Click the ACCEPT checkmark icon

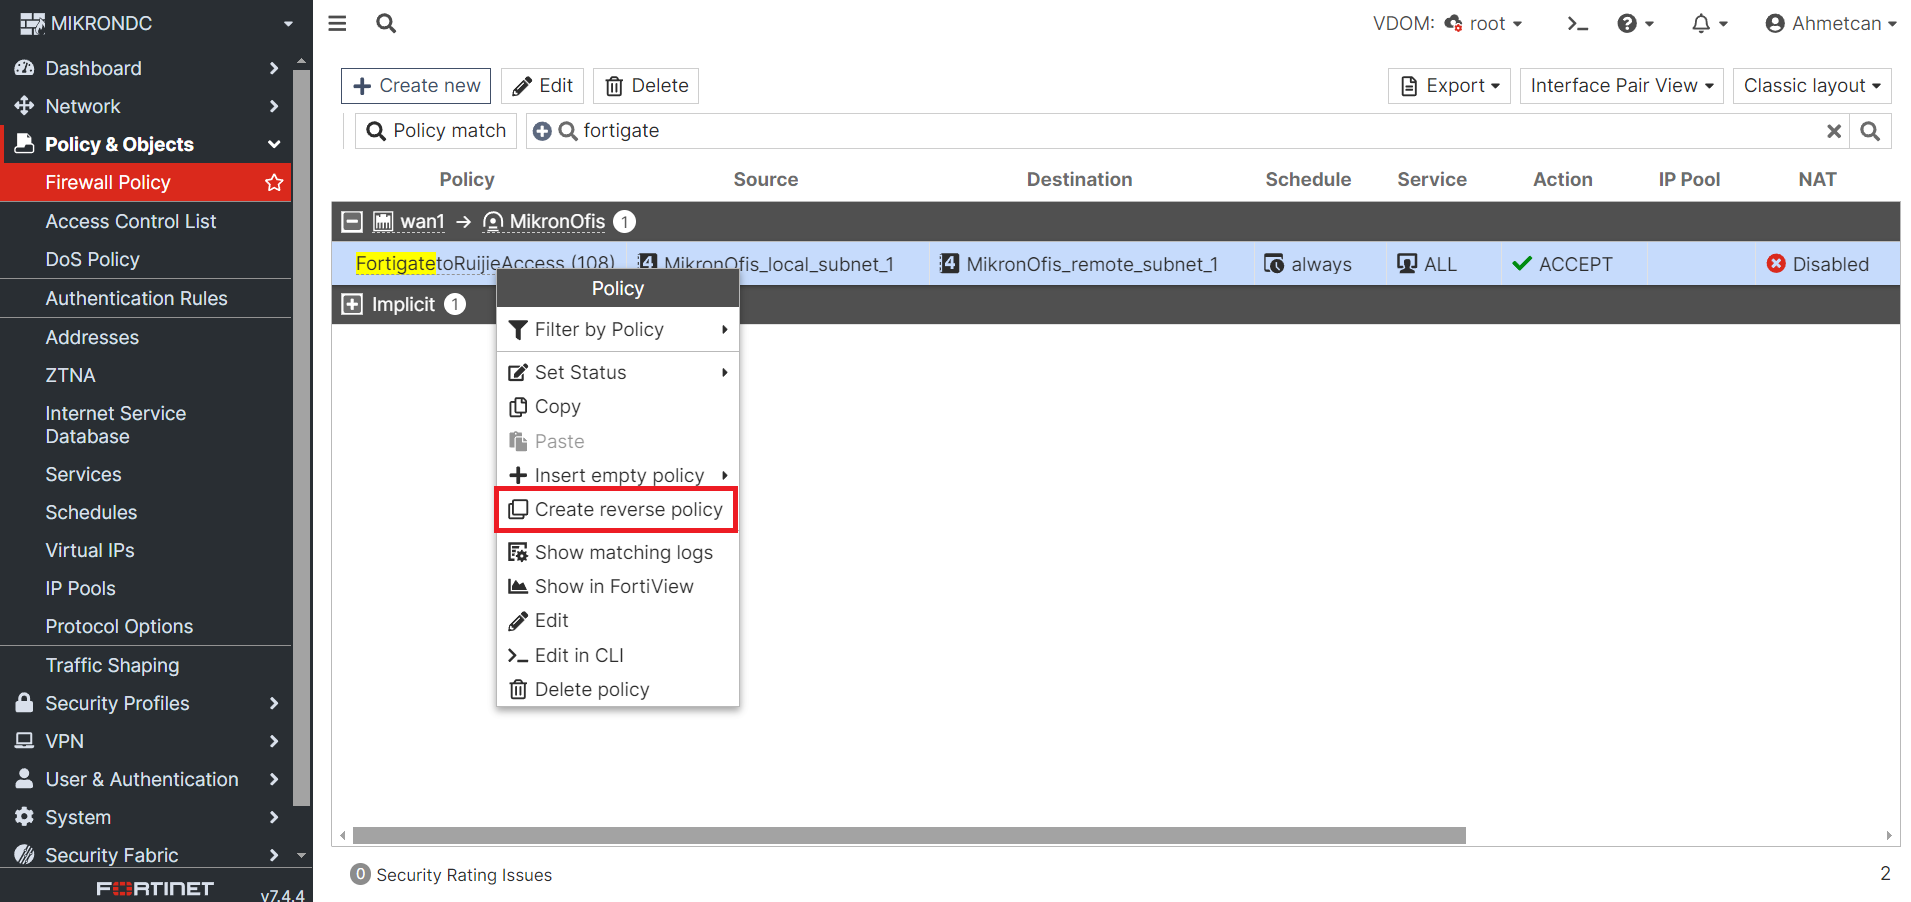1522,263
